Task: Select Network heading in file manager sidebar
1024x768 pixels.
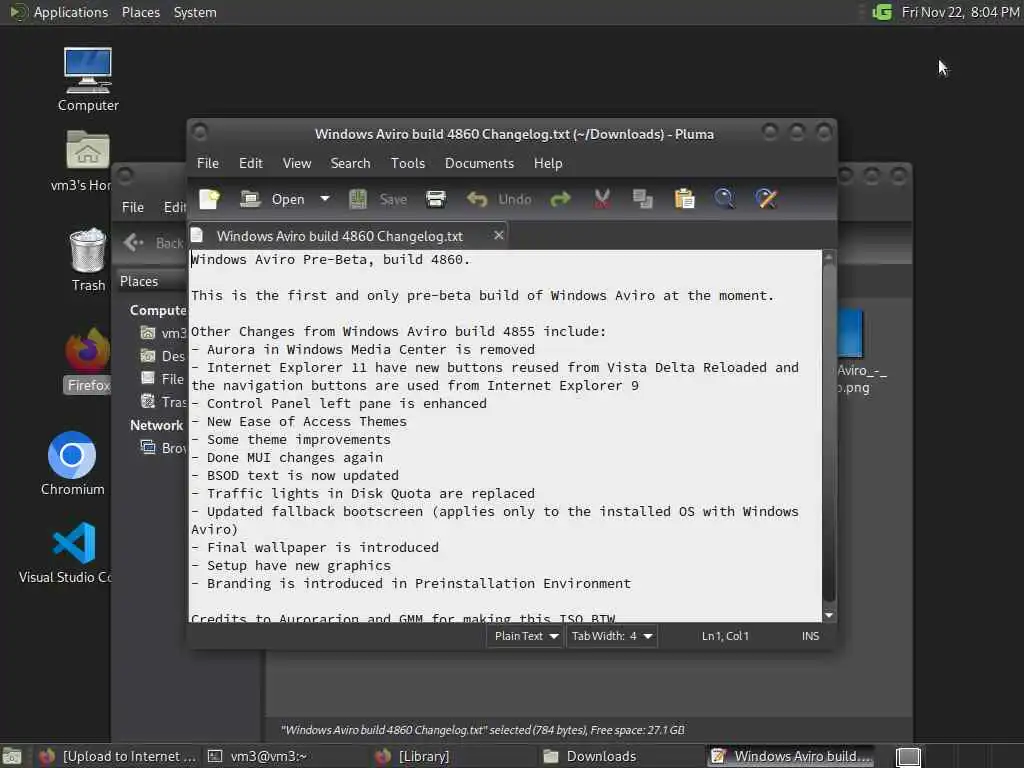Action: tap(156, 425)
